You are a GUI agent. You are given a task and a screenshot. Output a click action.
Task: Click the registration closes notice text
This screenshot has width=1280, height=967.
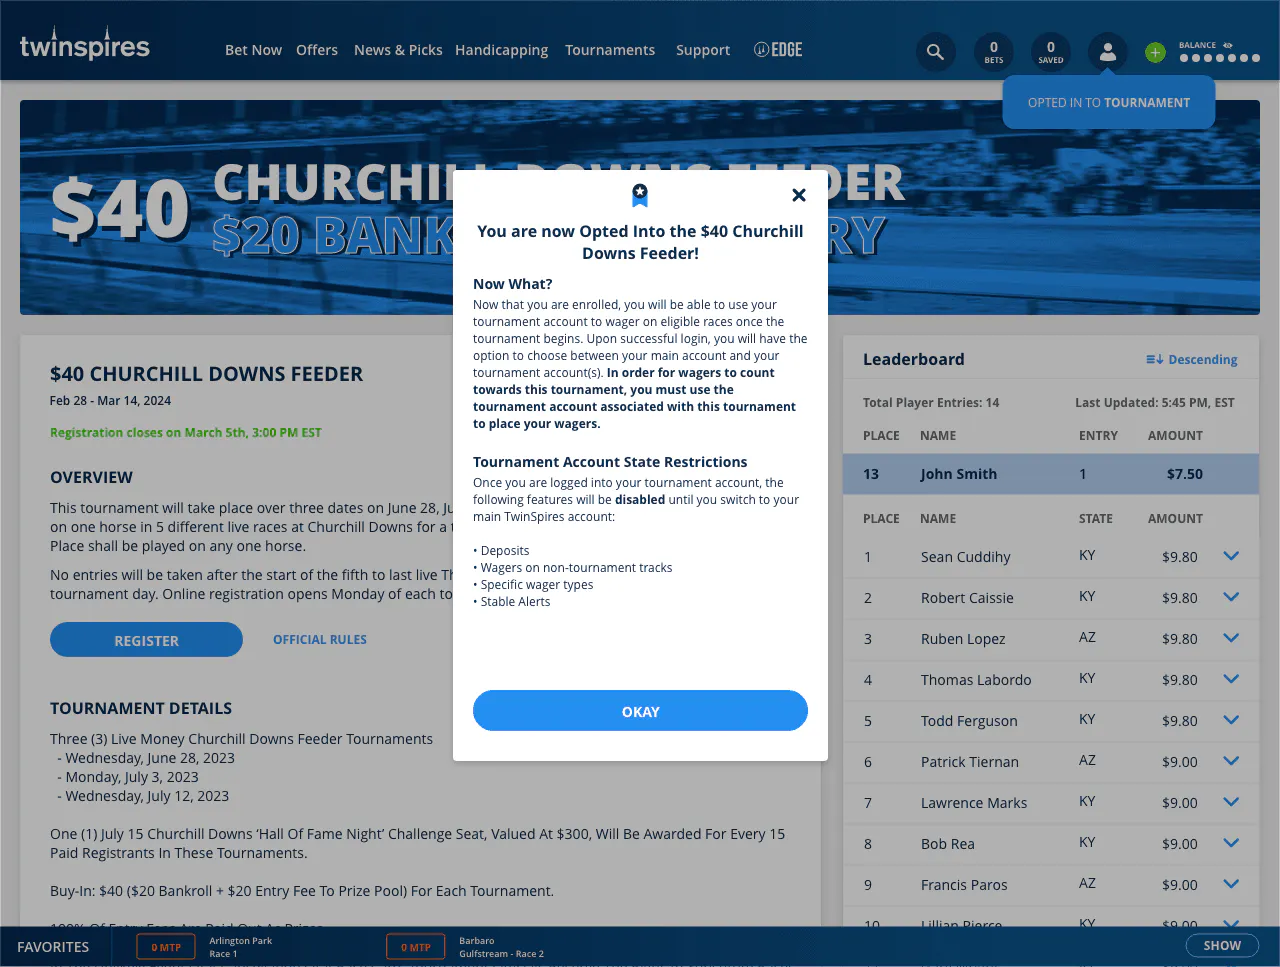pos(186,433)
